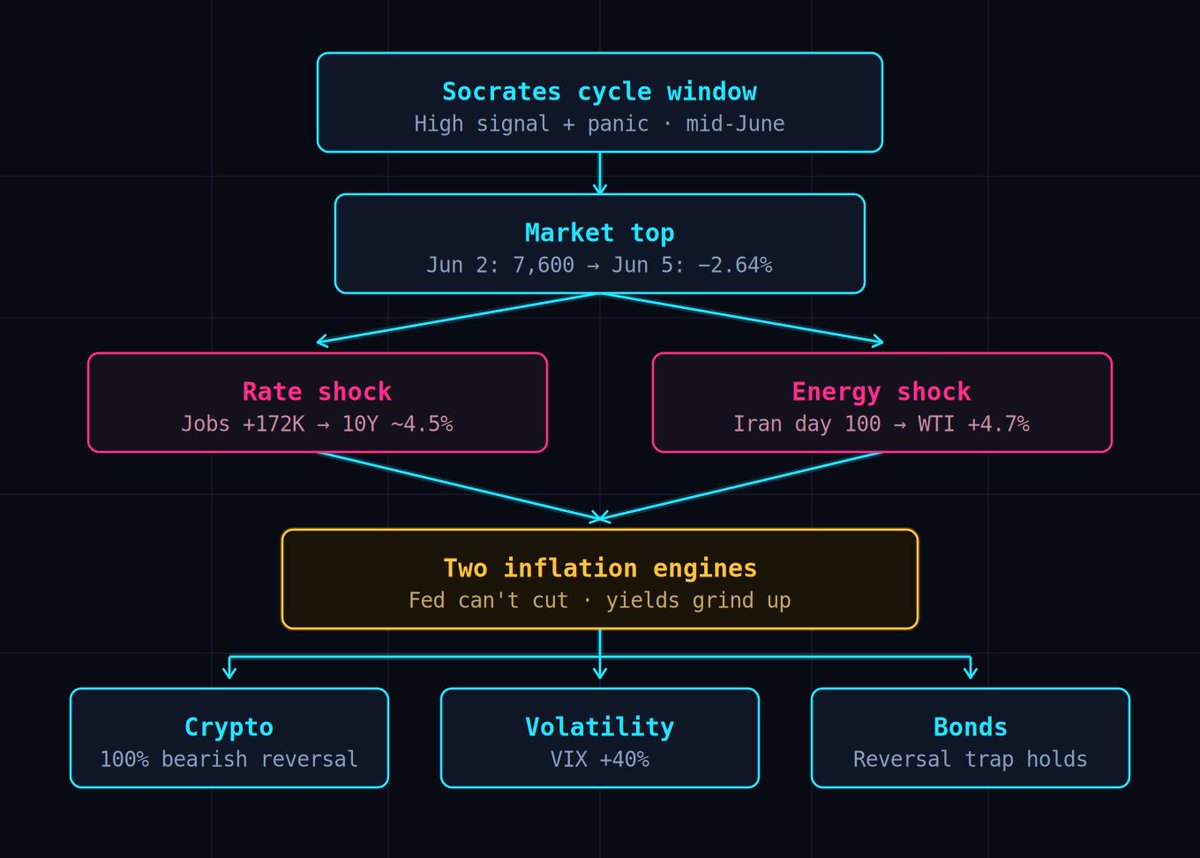
Task: Click the 'Volatility' heading
Action: click(600, 727)
